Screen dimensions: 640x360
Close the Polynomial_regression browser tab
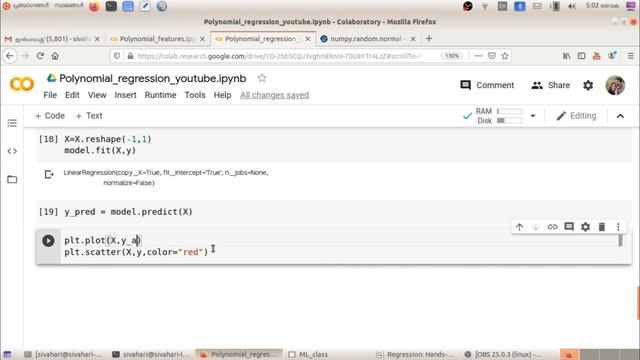[308, 39]
